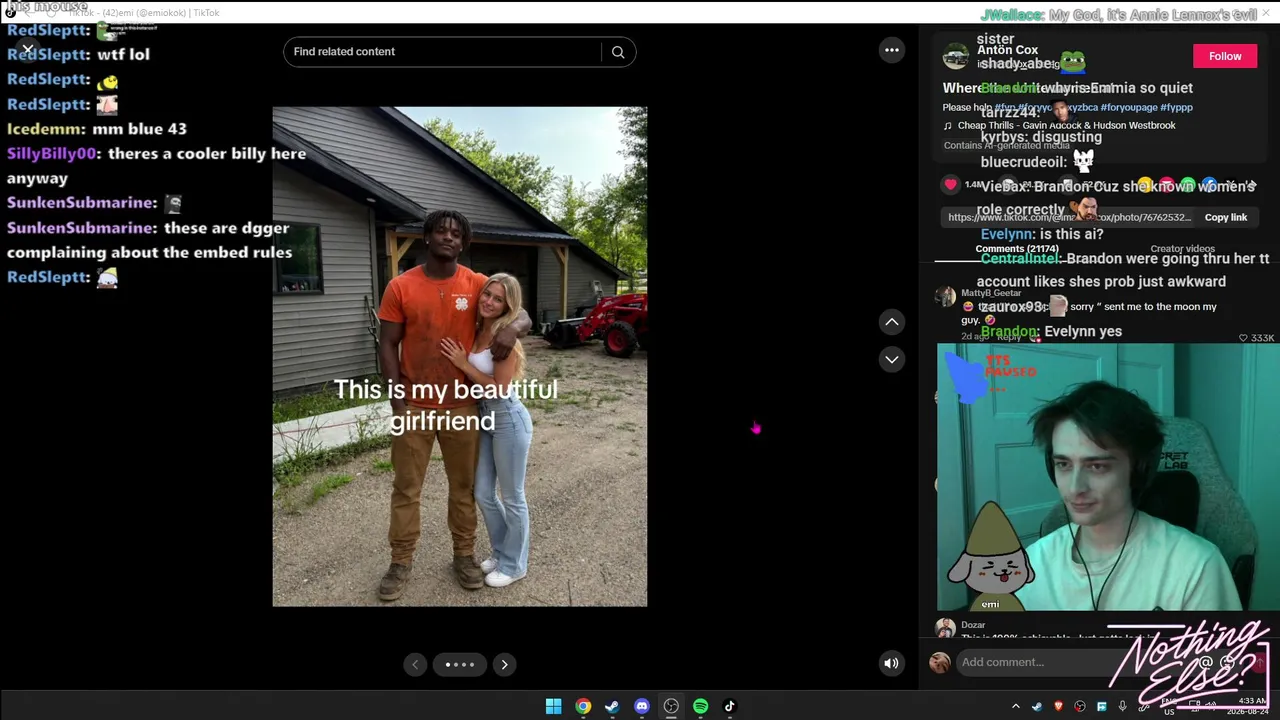The width and height of the screenshot is (1280, 720).
Task: Open the Windows Start menu
Action: 553,707
